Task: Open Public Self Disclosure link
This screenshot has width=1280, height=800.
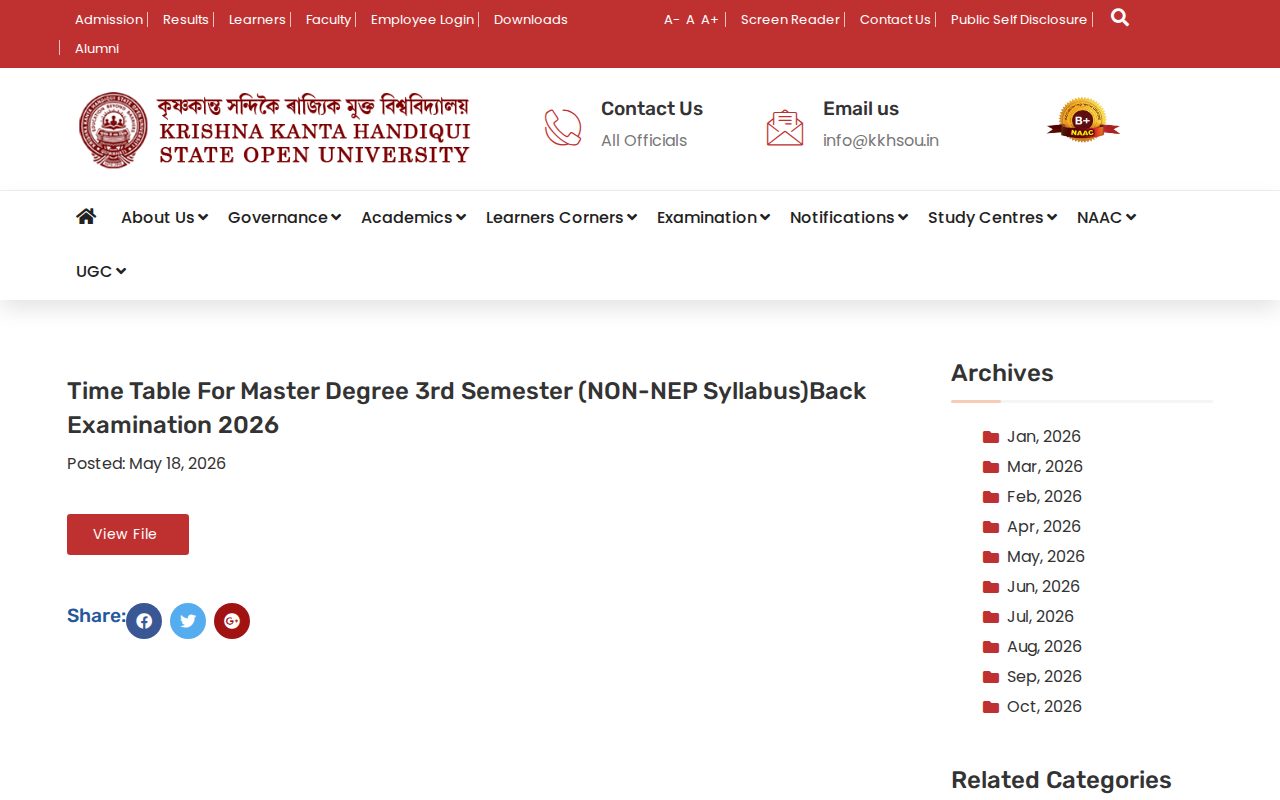Action: (x=1019, y=19)
